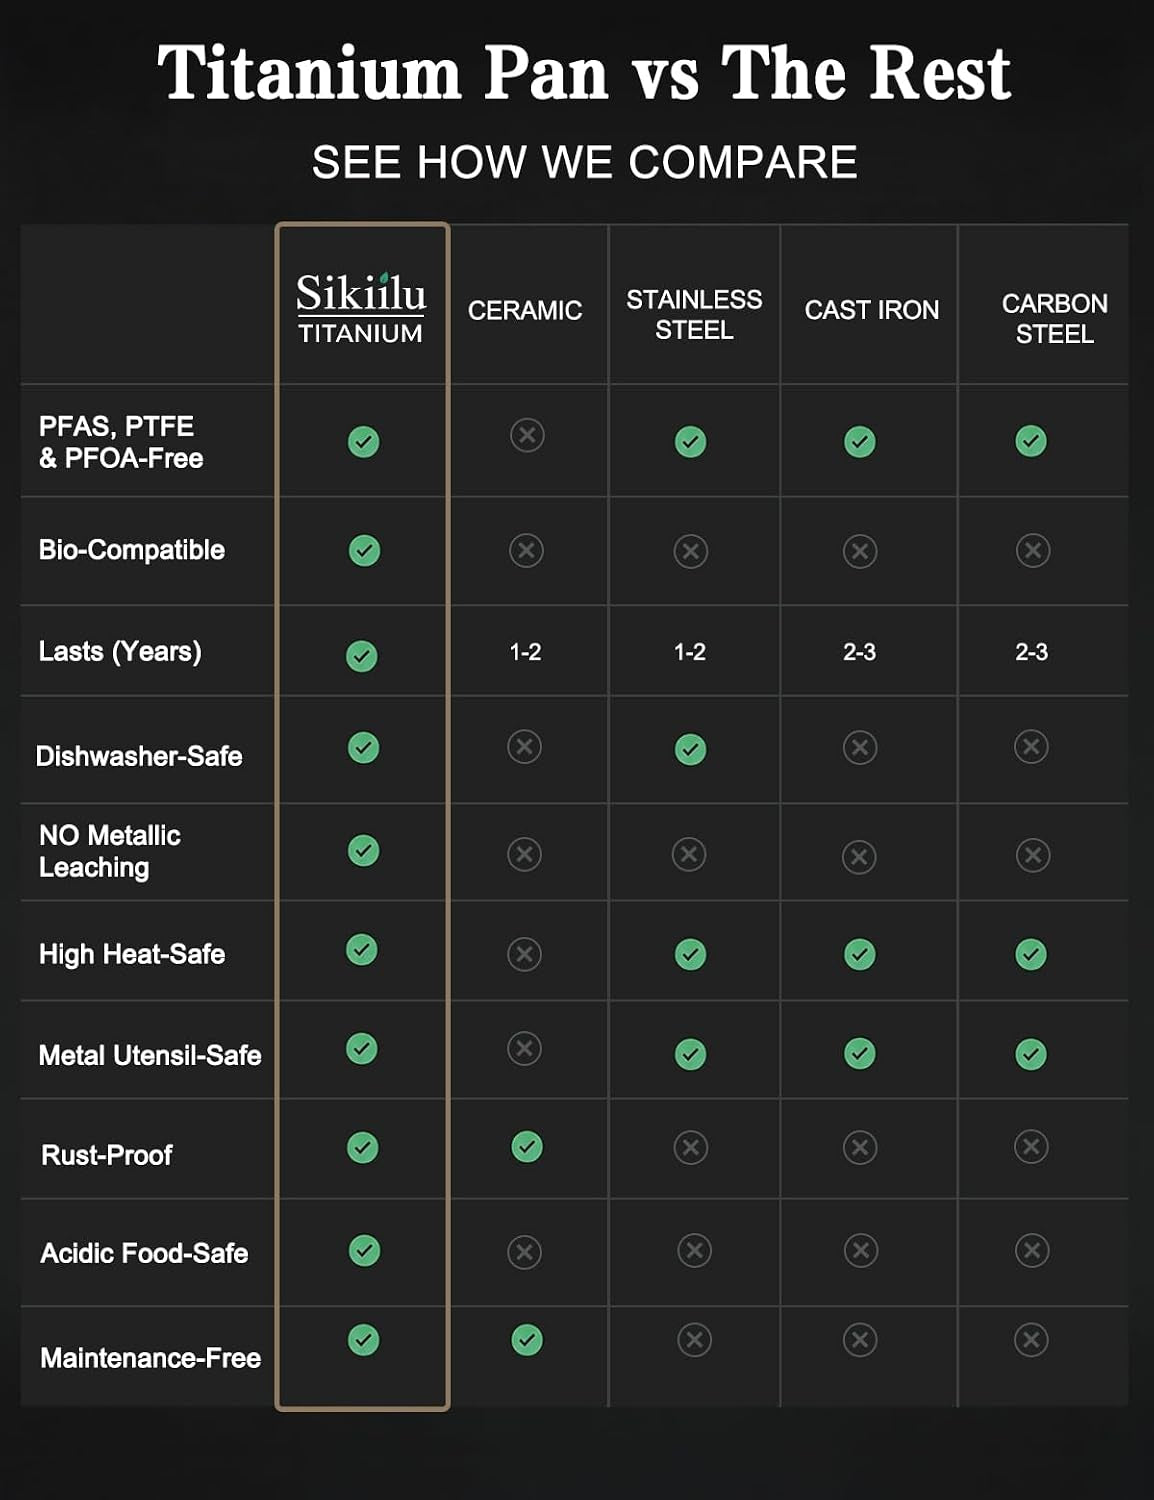Screen dimensions: 1154x1500
Task: Select the STAINLESS STEEL column header
Action: coord(694,314)
